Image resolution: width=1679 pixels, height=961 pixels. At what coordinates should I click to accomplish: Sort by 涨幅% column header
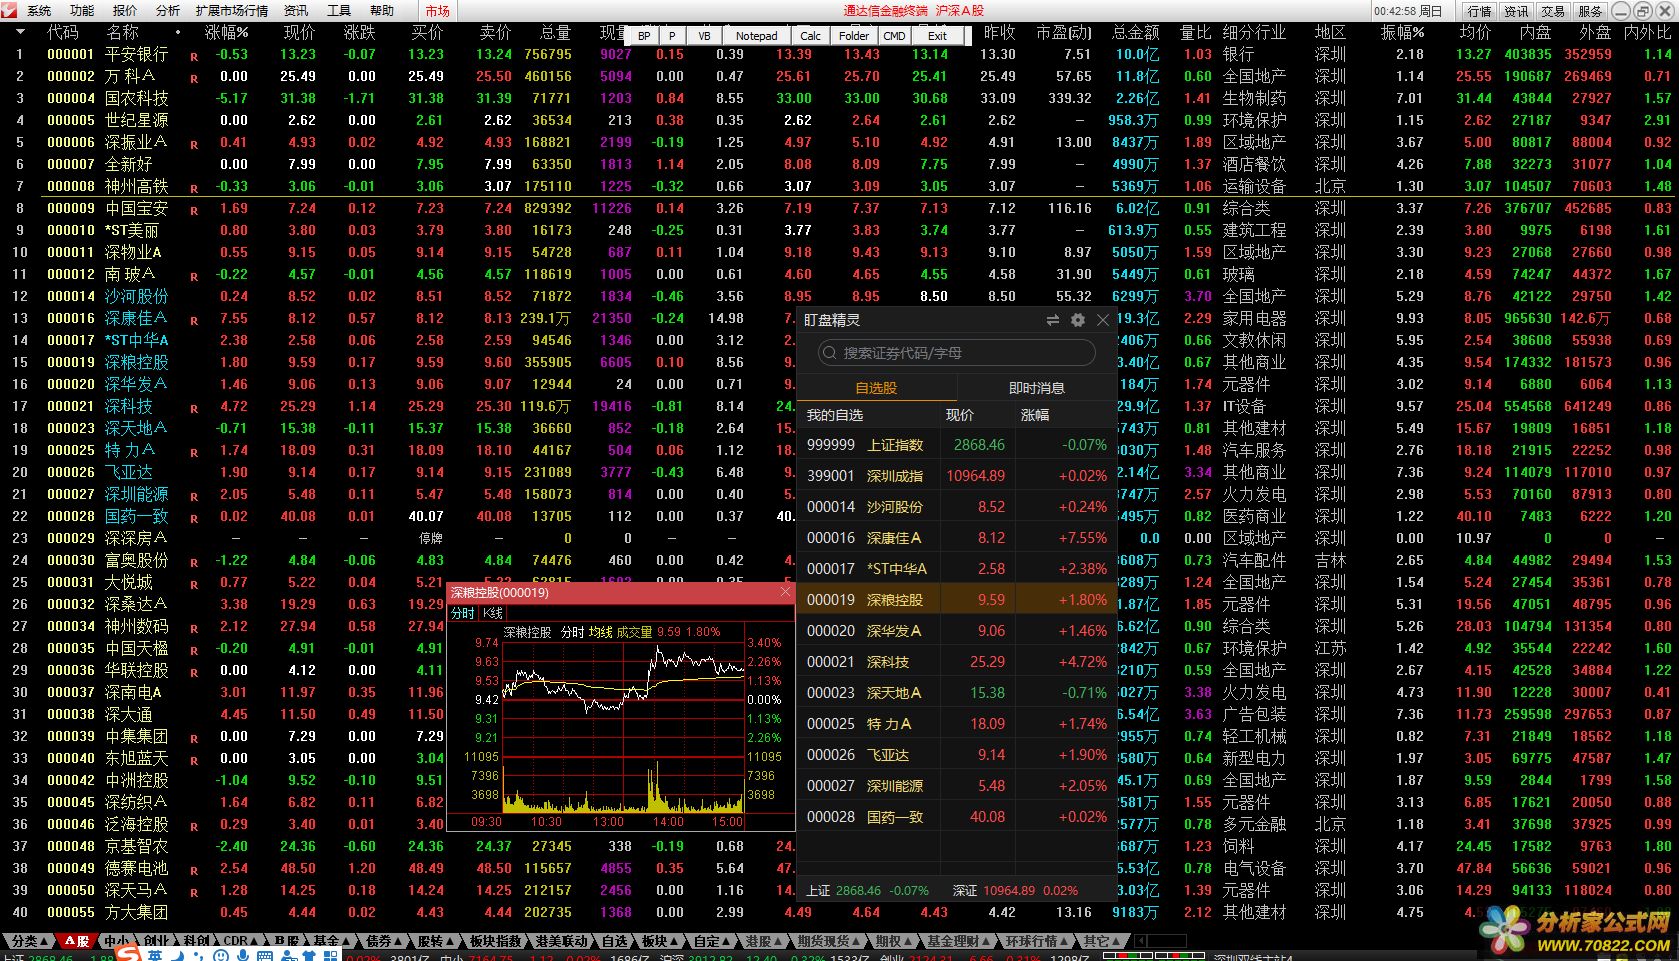click(x=227, y=33)
